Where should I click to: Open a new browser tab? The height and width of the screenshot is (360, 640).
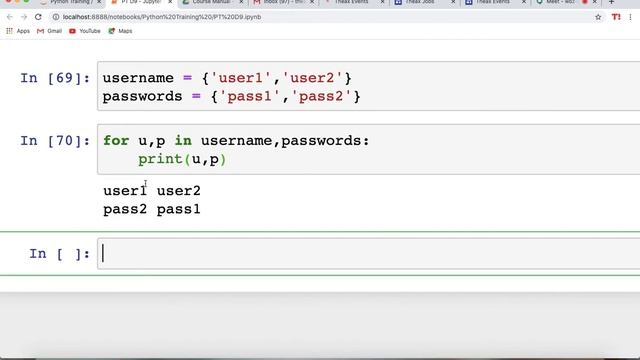point(611,2)
